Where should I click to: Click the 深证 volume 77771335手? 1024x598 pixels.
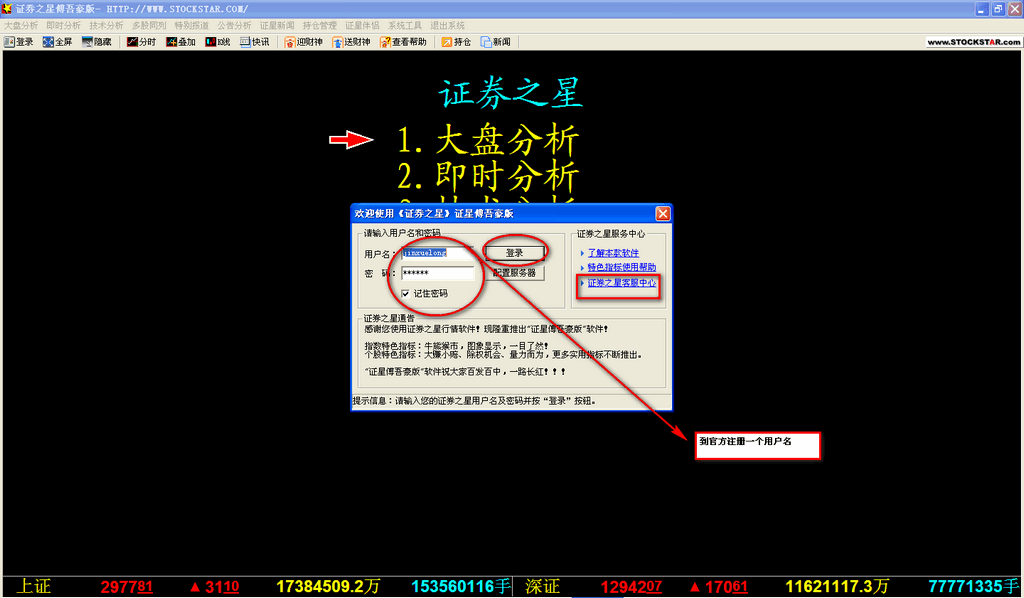974,586
